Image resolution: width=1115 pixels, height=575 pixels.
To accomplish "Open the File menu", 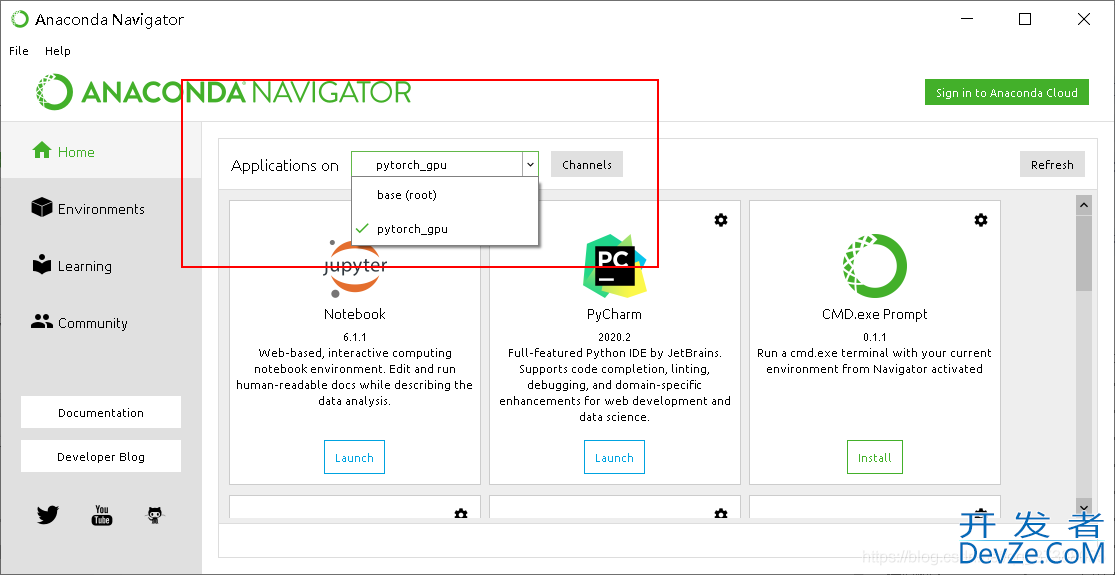I will click(18, 51).
